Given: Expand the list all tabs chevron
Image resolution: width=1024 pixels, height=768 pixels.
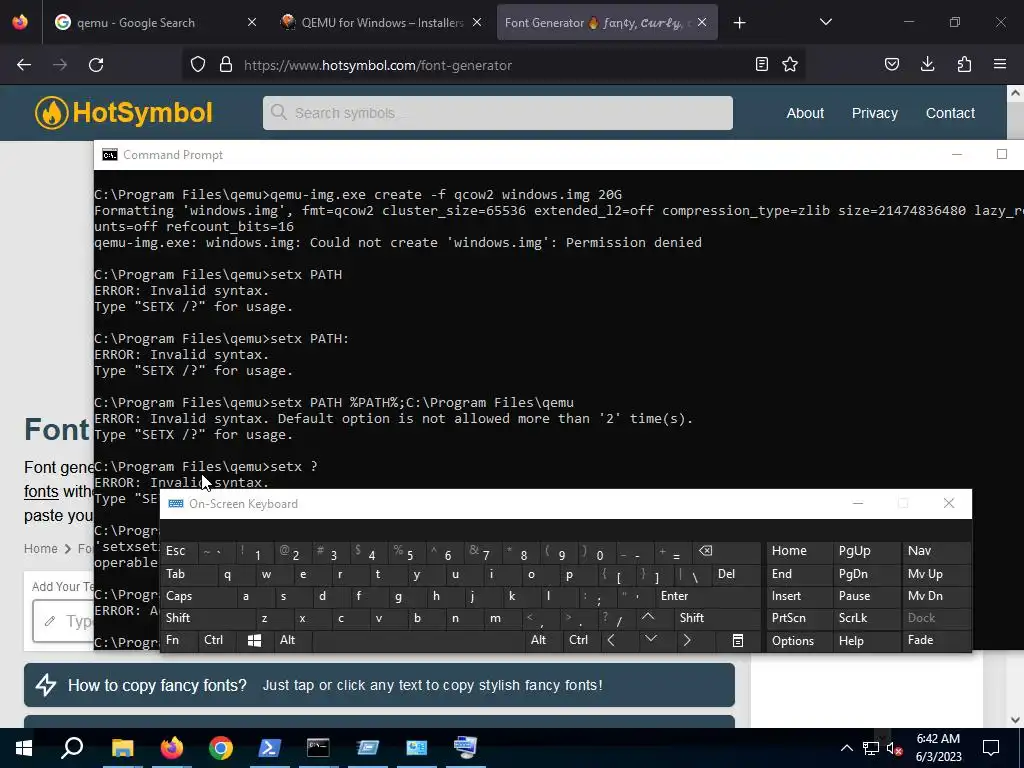Looking at the screenshot, I should pyautogui.click(x=825, y=22).
